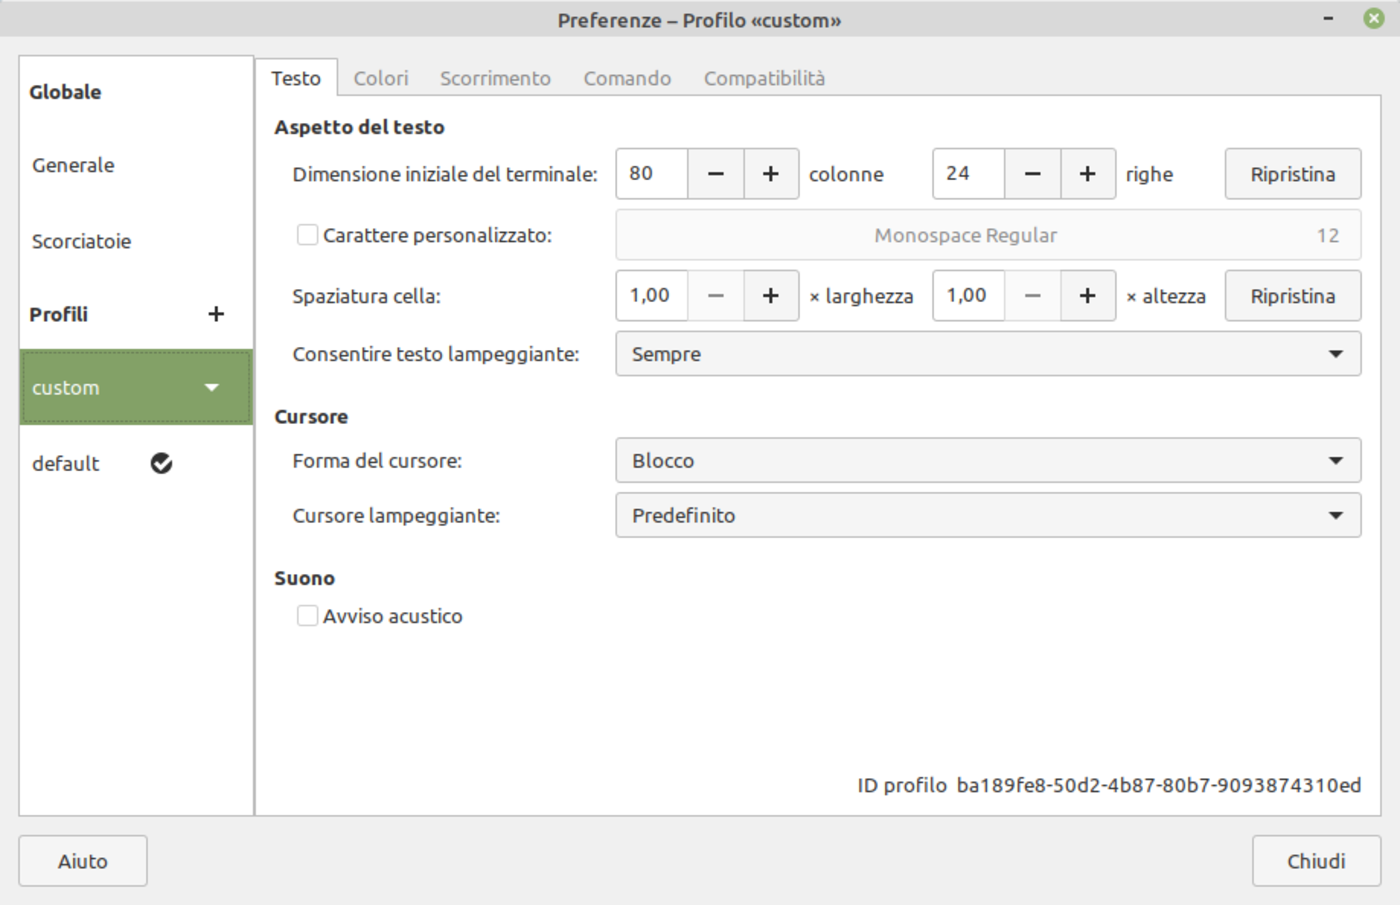Increase the terminal rows count
The width and height of the screenshot is (1400, 905).
(1087, 174)
